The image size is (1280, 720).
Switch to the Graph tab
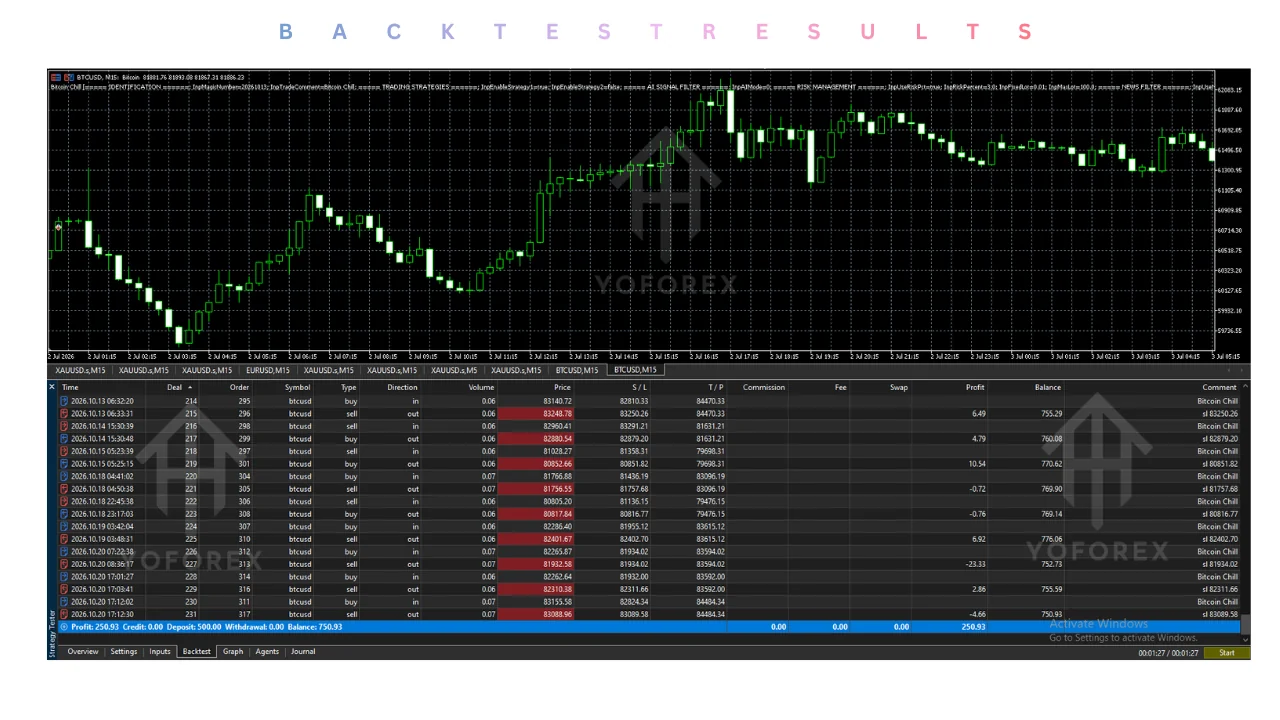pos(233,652)
